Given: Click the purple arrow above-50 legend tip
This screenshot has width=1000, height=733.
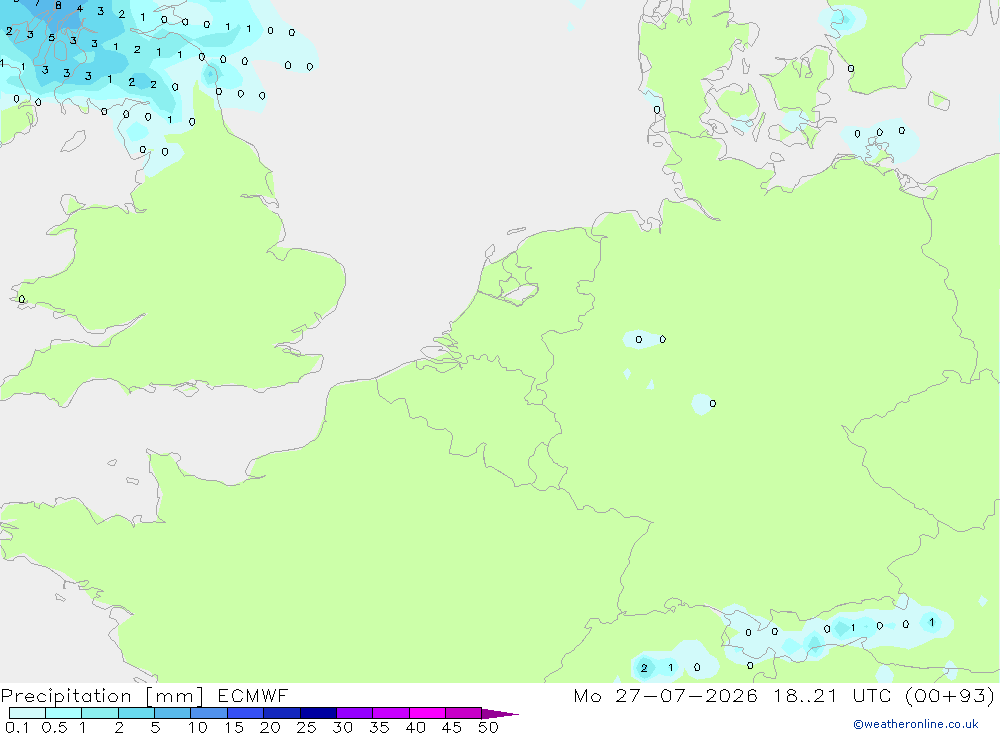Looking at the screenshot, I should (x=500, y=713).
